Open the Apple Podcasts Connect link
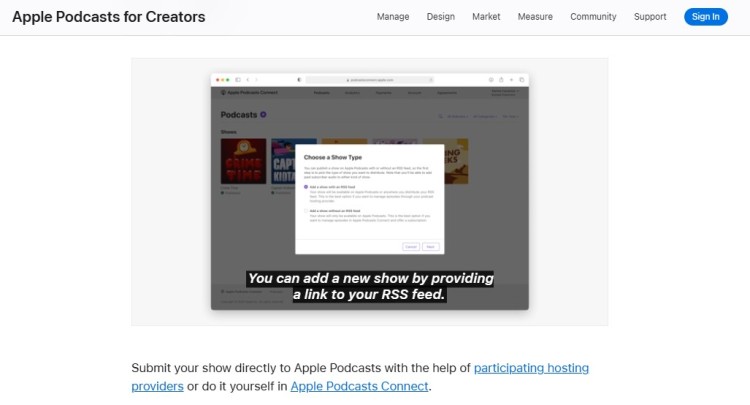This screenshot has height=405, width=750. click(359, 386)
